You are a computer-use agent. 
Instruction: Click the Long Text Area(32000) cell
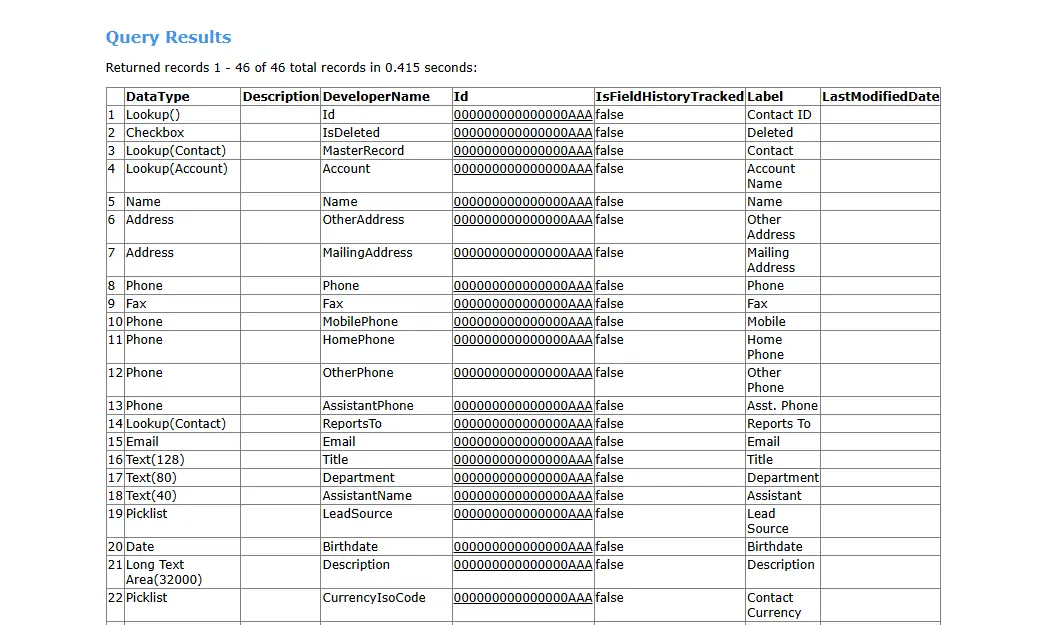coord(163,572)
